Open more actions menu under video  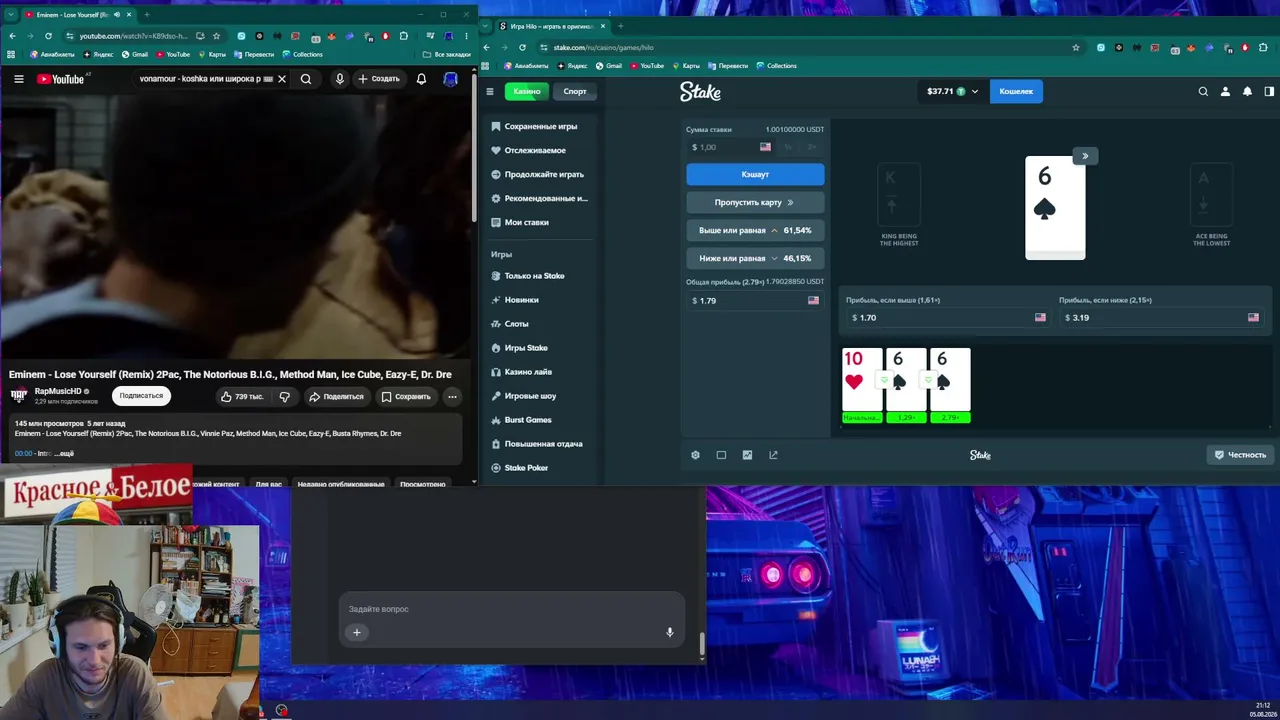[452, 397]
